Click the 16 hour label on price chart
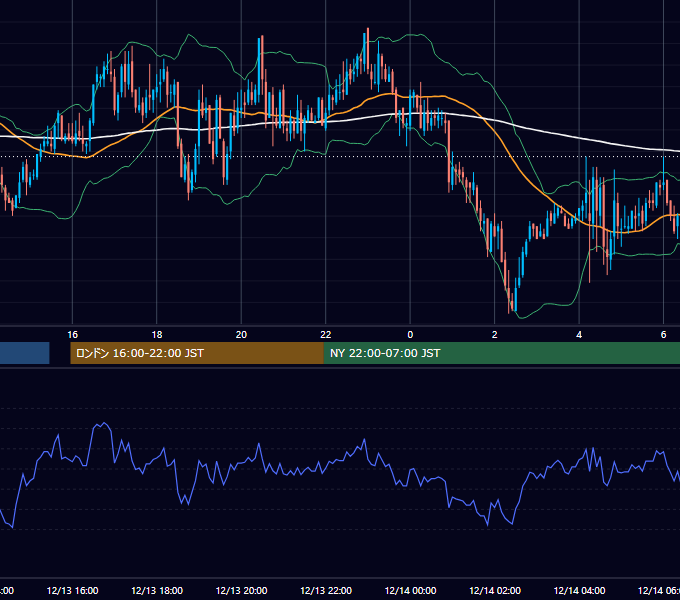This screenshot has height=600, width=680. click(x=72, y=335)
